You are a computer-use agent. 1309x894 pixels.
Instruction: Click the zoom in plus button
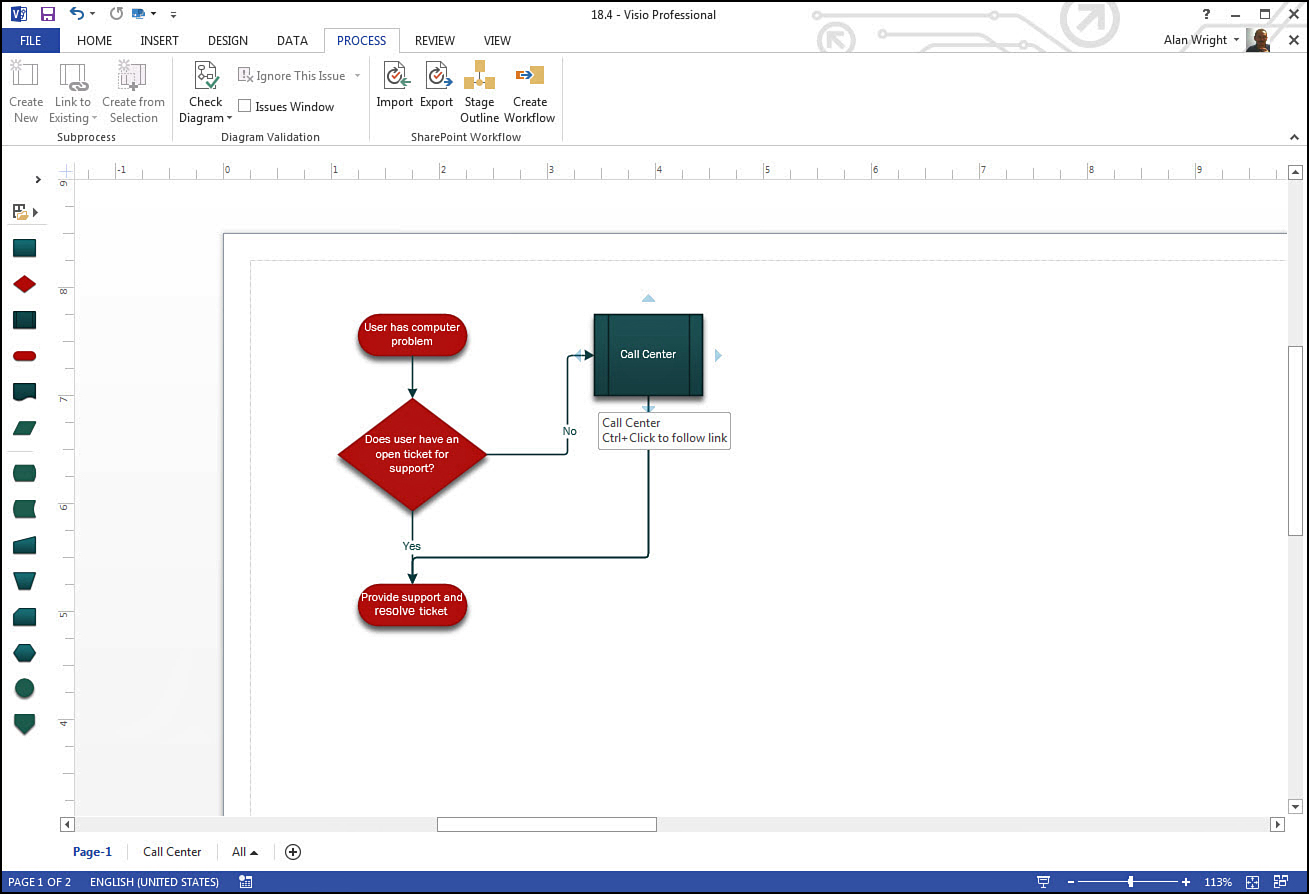point(1186,882)
